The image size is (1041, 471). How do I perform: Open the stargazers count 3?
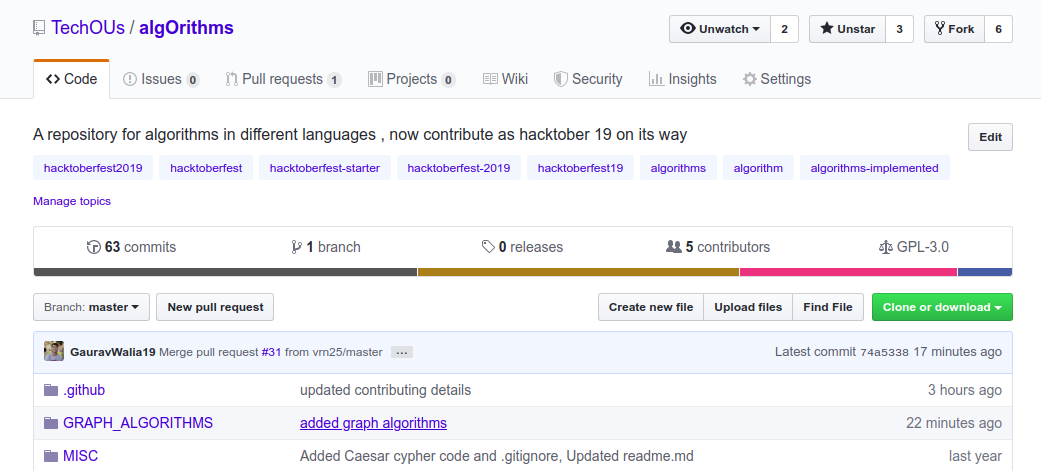pos(900,29)
